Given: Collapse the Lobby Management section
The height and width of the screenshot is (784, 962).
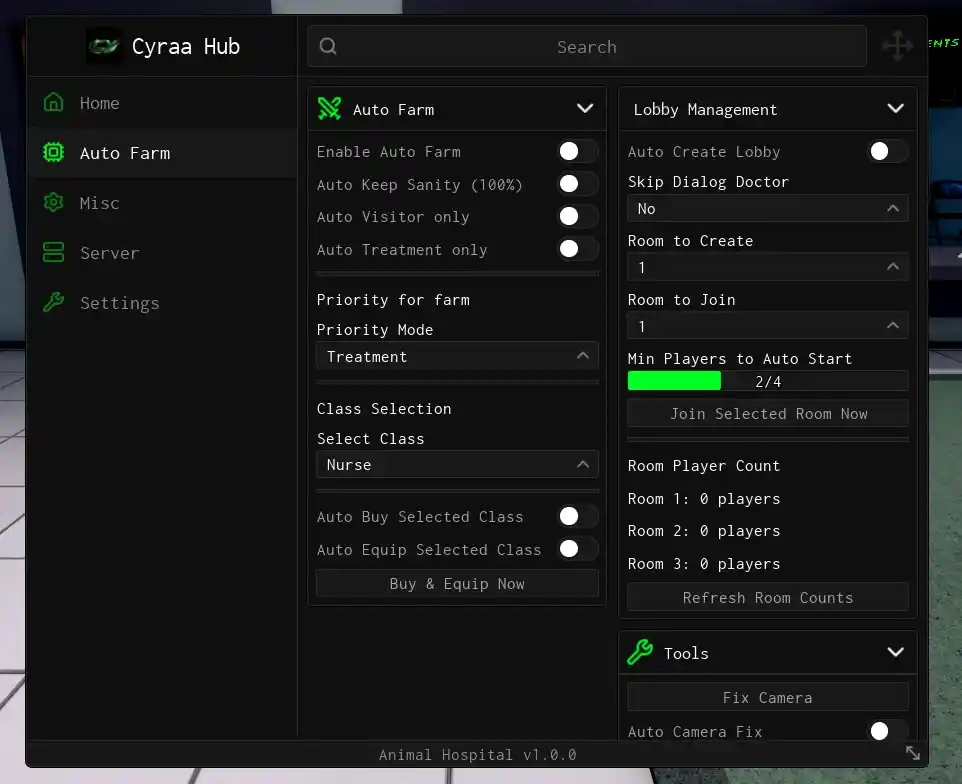Looking at the screenshot, I should point(895,109).
